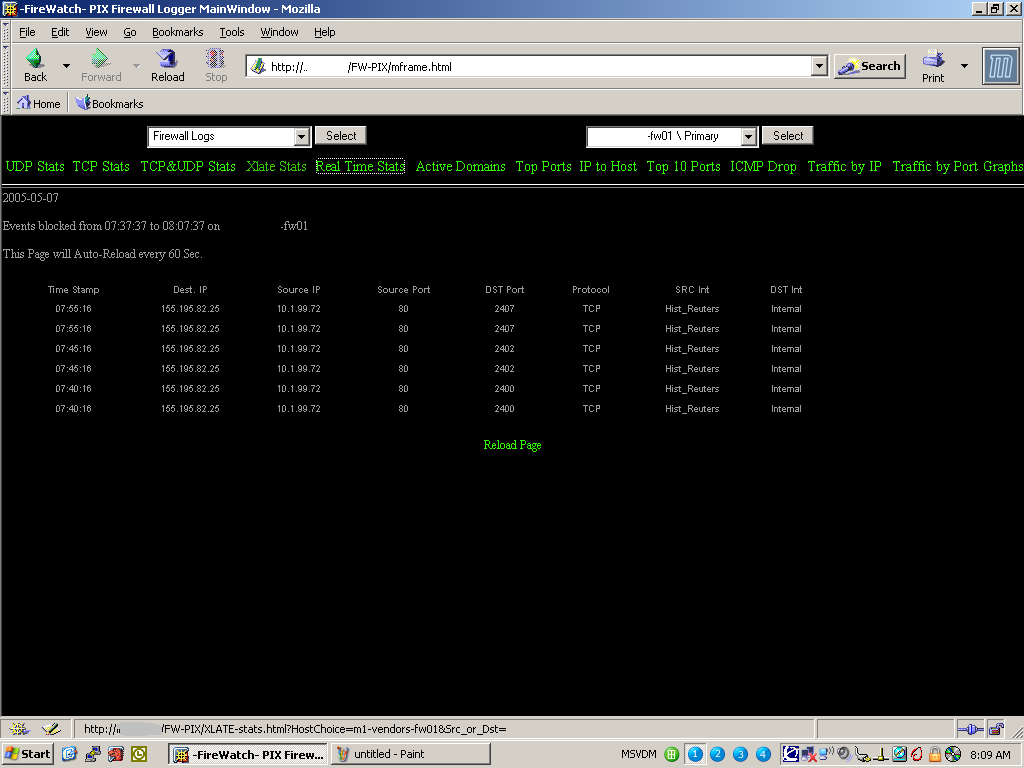Open the fw01 \ Primary dropdown
This screenshot has width=1024, height=768.
click(x=749, y=137)
